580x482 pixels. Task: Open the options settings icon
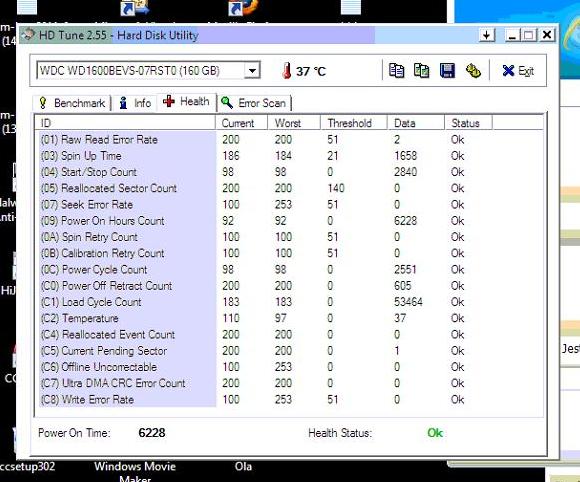(473, 70)
